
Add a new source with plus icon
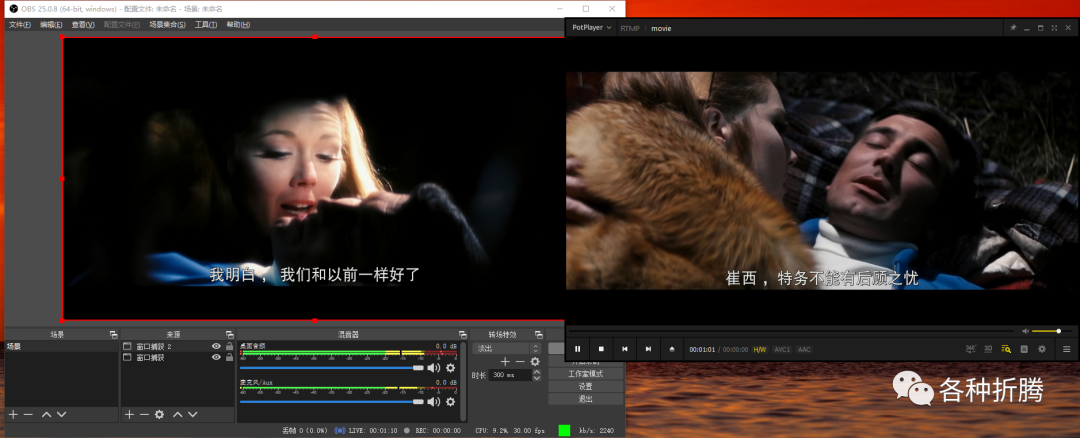pos(129,415)
